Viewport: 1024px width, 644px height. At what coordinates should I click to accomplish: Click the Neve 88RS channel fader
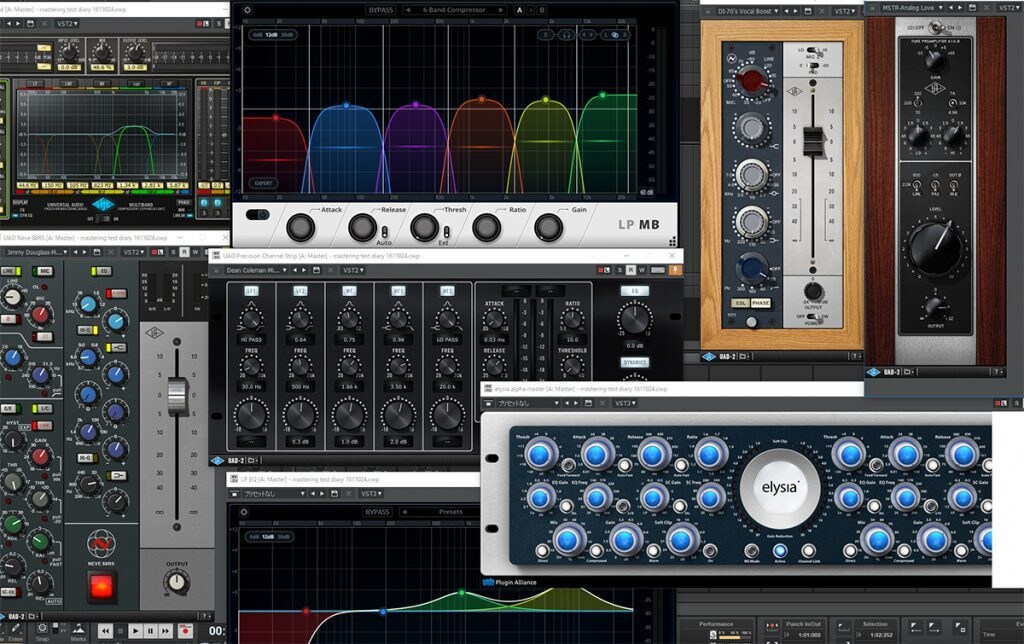click(177, 396)
